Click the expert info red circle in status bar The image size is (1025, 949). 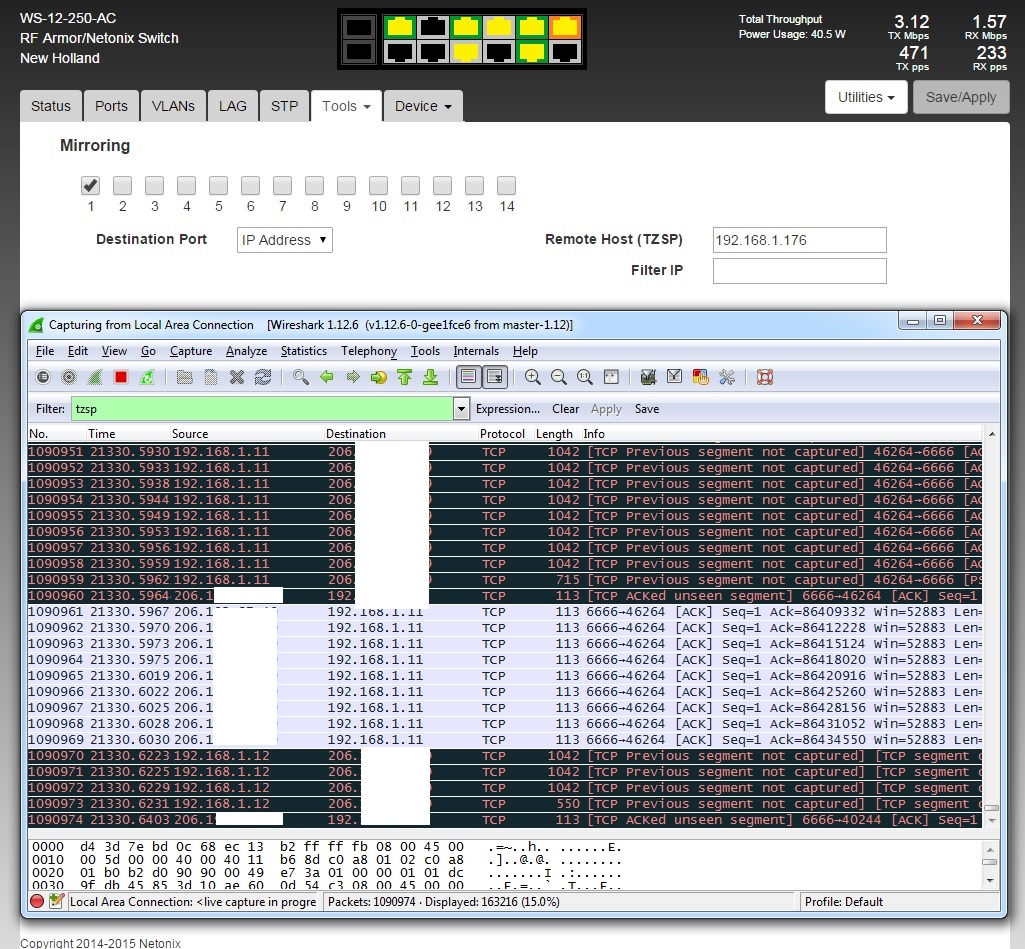pyautogui.click(x=37, y=901)
